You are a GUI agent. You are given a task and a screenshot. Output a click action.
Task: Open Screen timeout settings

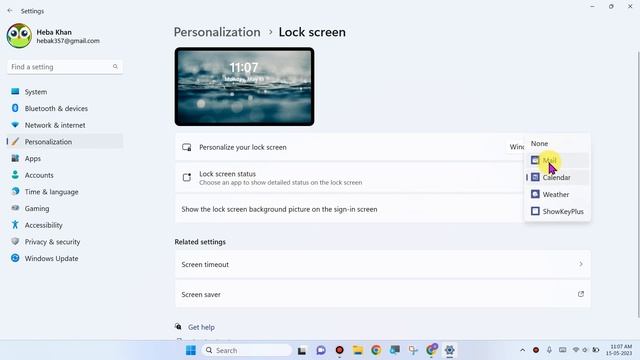point(382,264)
